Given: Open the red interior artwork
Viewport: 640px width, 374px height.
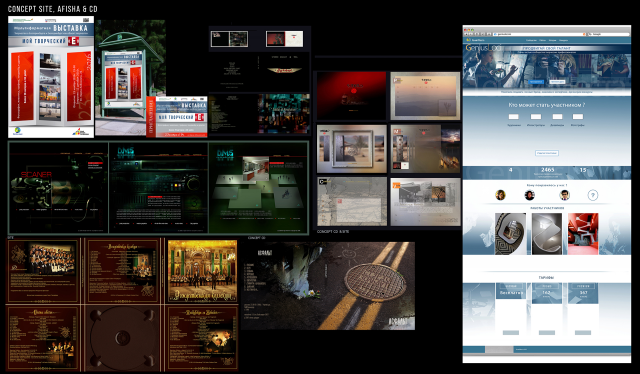Looking at the screenshot, I should pos(583,234).
